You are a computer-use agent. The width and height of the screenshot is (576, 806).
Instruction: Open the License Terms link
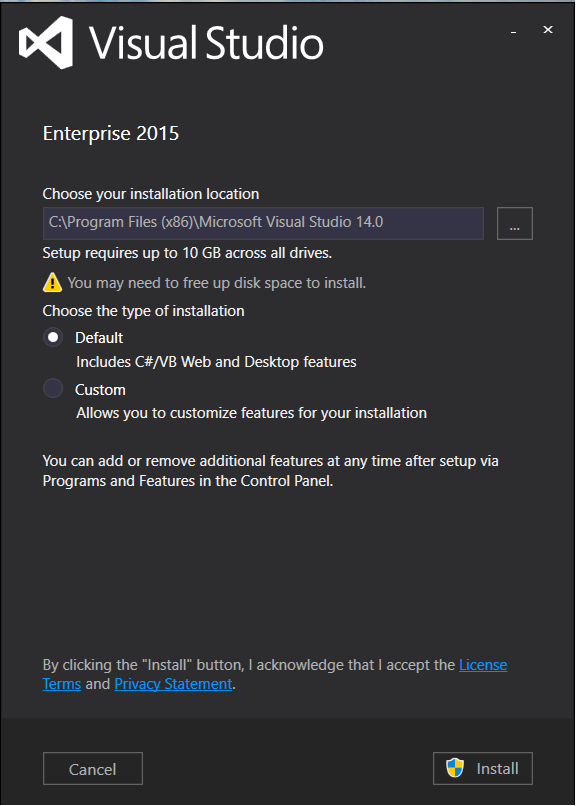[x=483, y=665]
